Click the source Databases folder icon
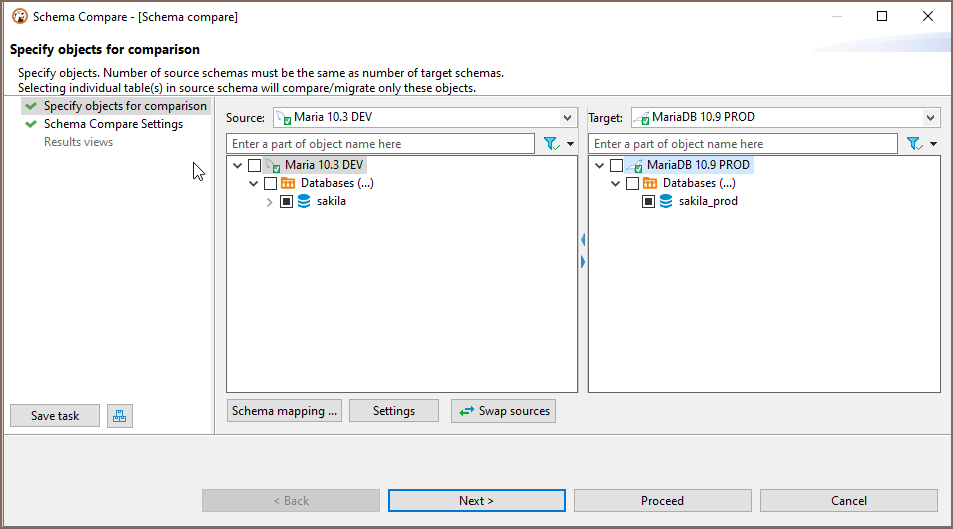The width and height of the screenshot is (953, 529). tap(288, 183)
